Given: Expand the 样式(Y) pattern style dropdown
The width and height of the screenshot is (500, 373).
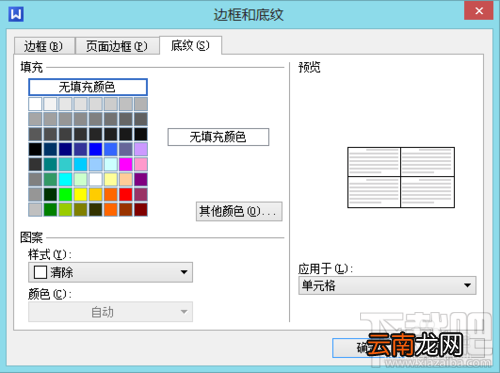Looking at the screenshot, I should tap(110, 272).
